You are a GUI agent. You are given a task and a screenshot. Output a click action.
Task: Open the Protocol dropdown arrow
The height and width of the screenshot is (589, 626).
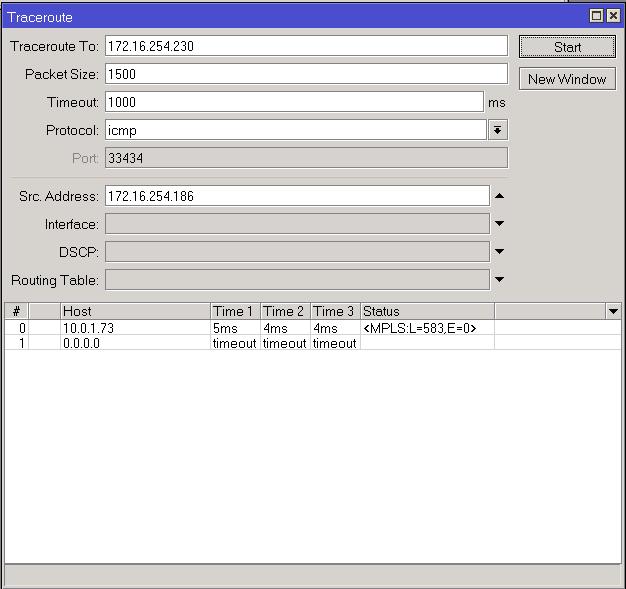click(497, 130)
